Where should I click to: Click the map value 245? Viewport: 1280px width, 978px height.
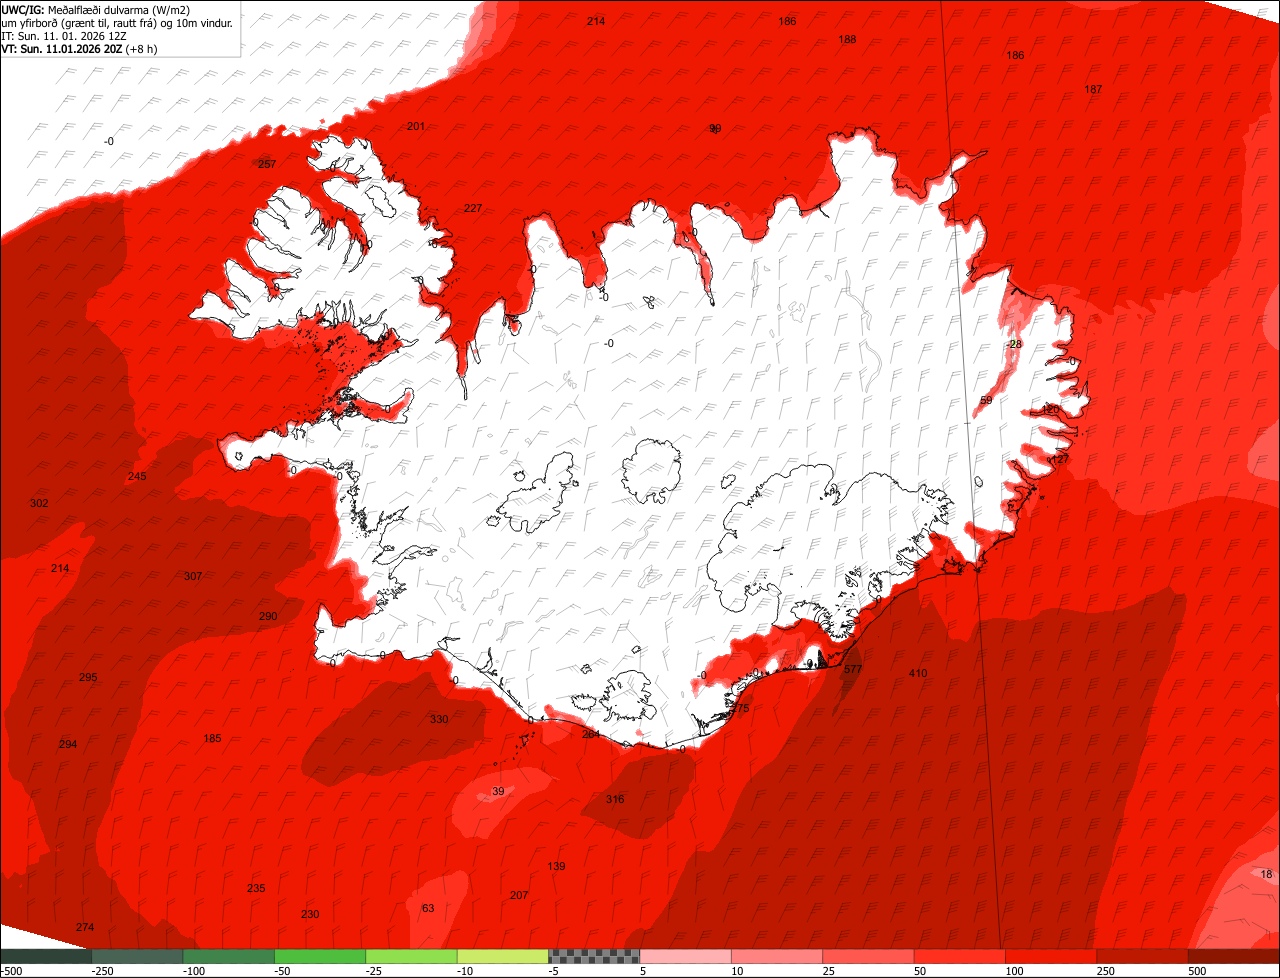pos(137,476)
